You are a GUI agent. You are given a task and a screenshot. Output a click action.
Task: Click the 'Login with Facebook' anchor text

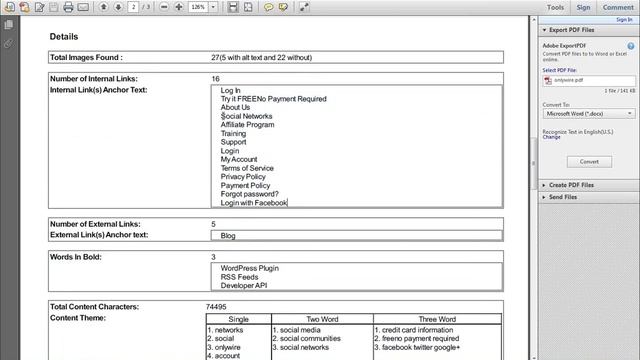point(253,203)
